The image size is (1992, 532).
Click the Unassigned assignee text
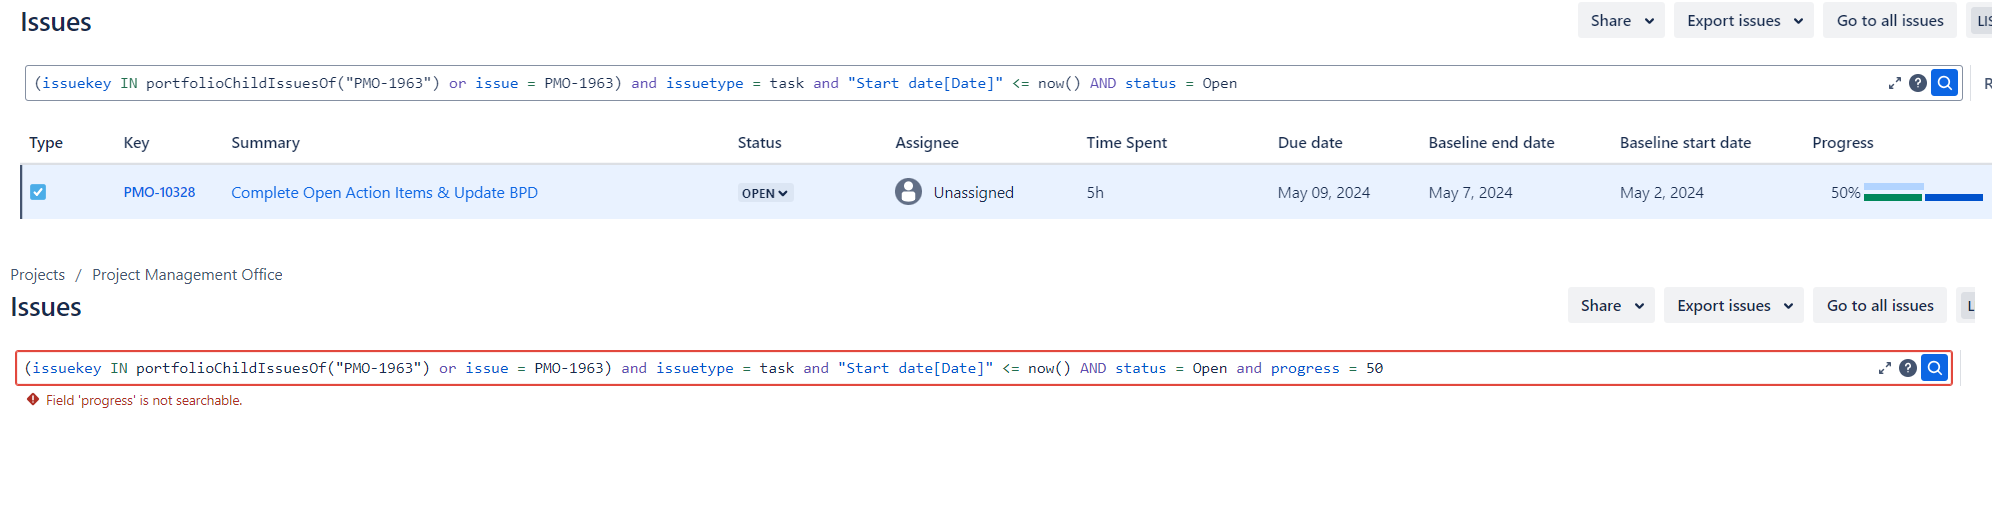click(973, 192)
